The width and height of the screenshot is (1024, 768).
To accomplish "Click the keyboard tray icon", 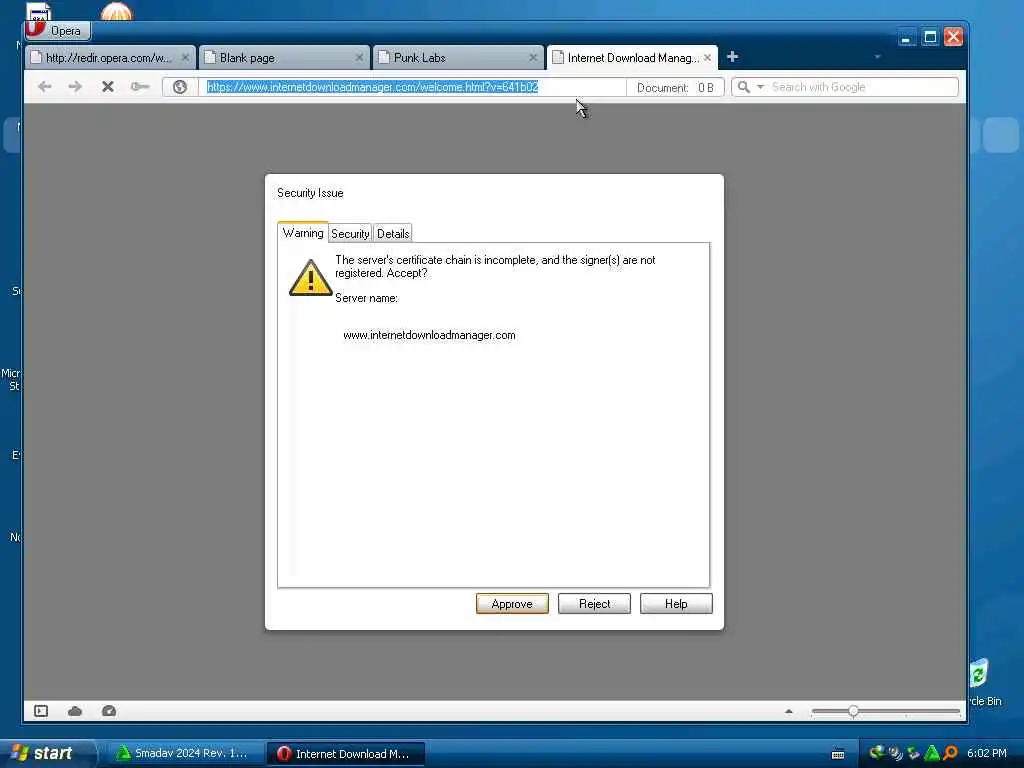I will (838, 754).
